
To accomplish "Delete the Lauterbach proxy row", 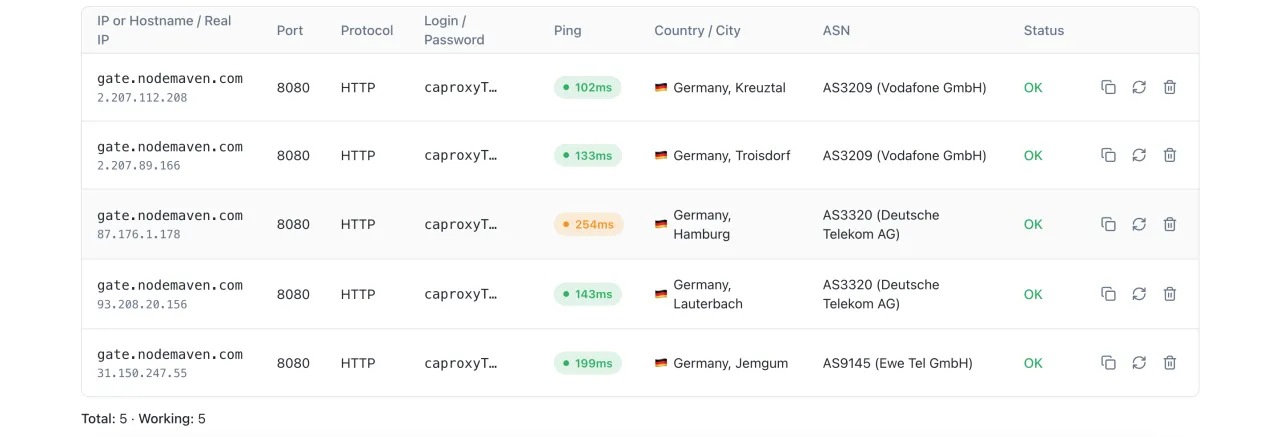I will click(1170, 294).
